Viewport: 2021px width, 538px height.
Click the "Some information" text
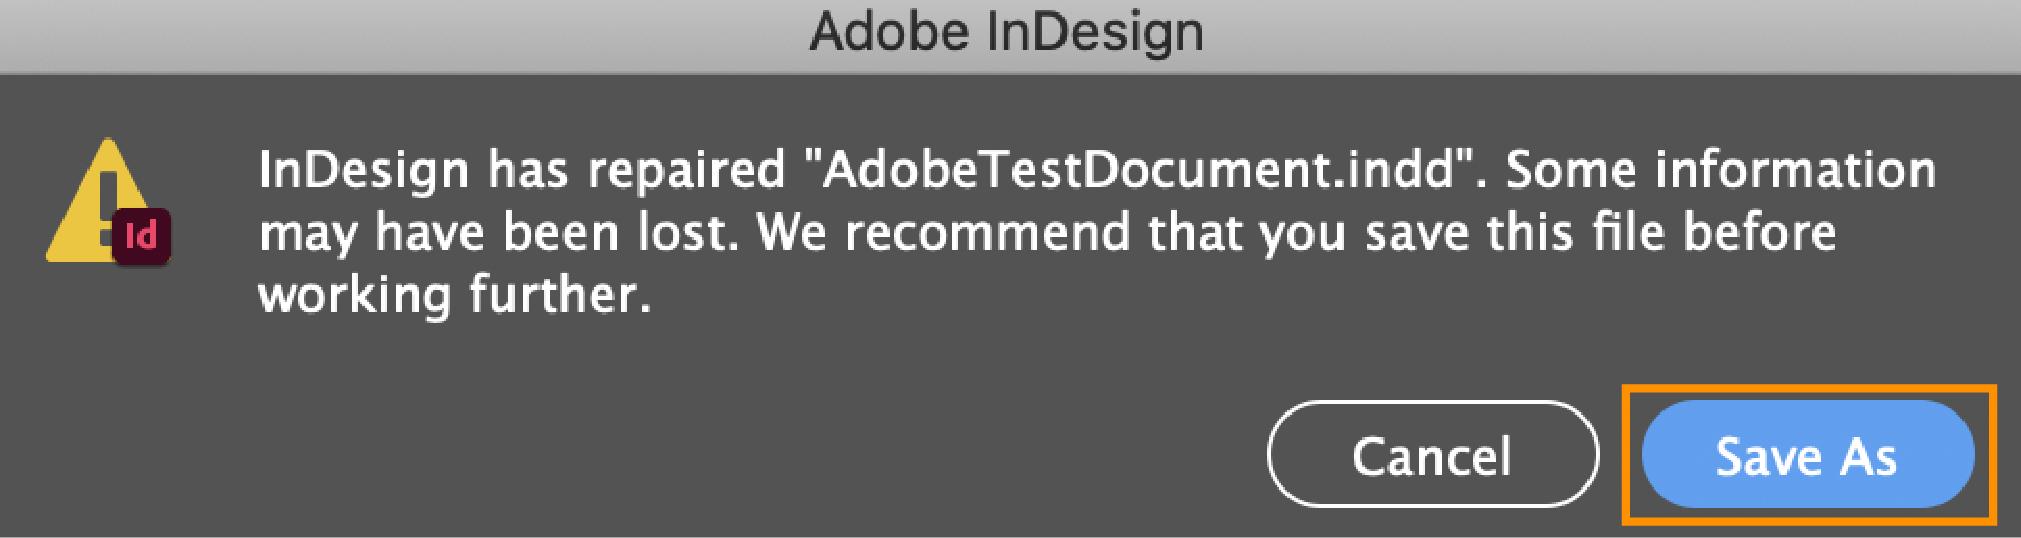coord(1720,170)
